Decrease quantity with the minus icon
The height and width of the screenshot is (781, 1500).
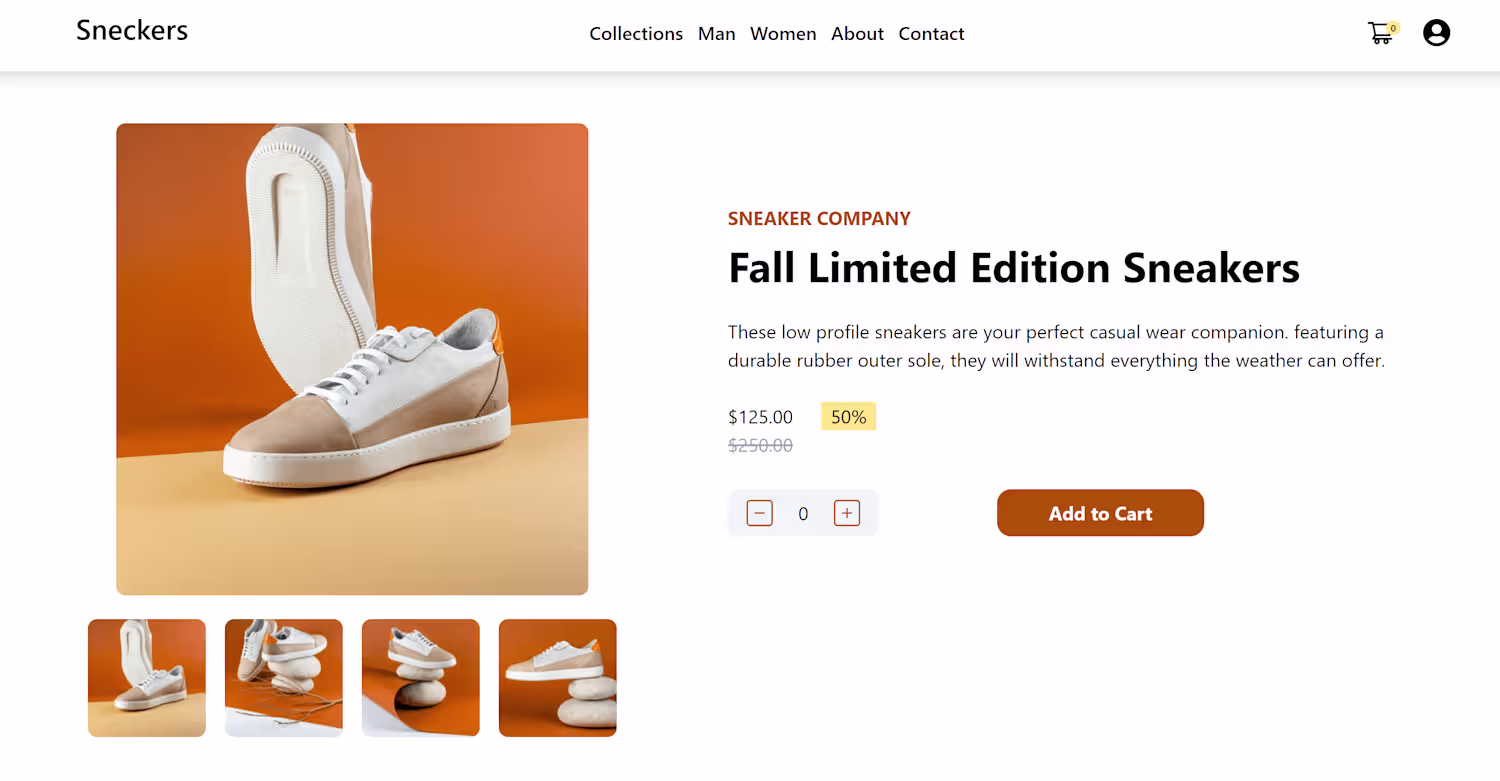coord(760,514)
